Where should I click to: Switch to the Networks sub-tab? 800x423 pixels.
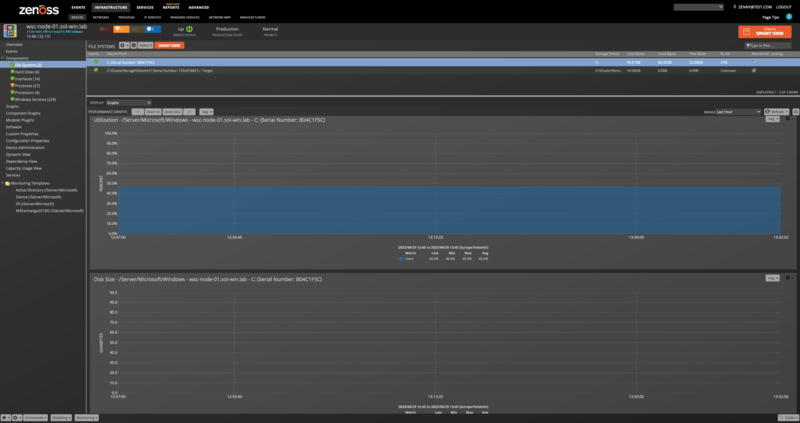tap(101, 17)
